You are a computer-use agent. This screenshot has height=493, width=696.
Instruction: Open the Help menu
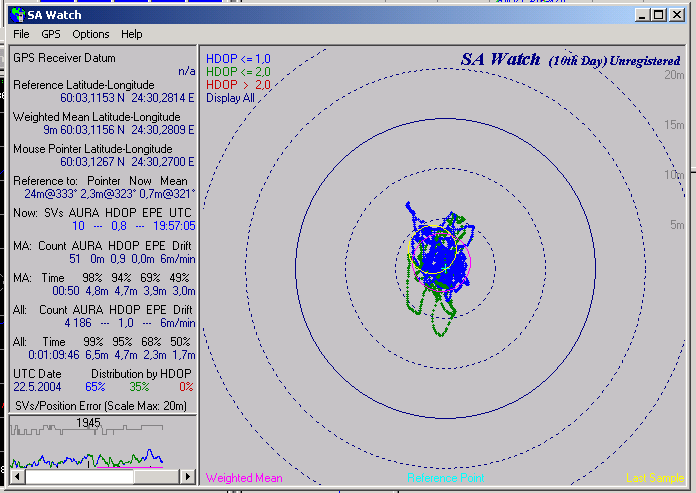[x=131, y=34]
